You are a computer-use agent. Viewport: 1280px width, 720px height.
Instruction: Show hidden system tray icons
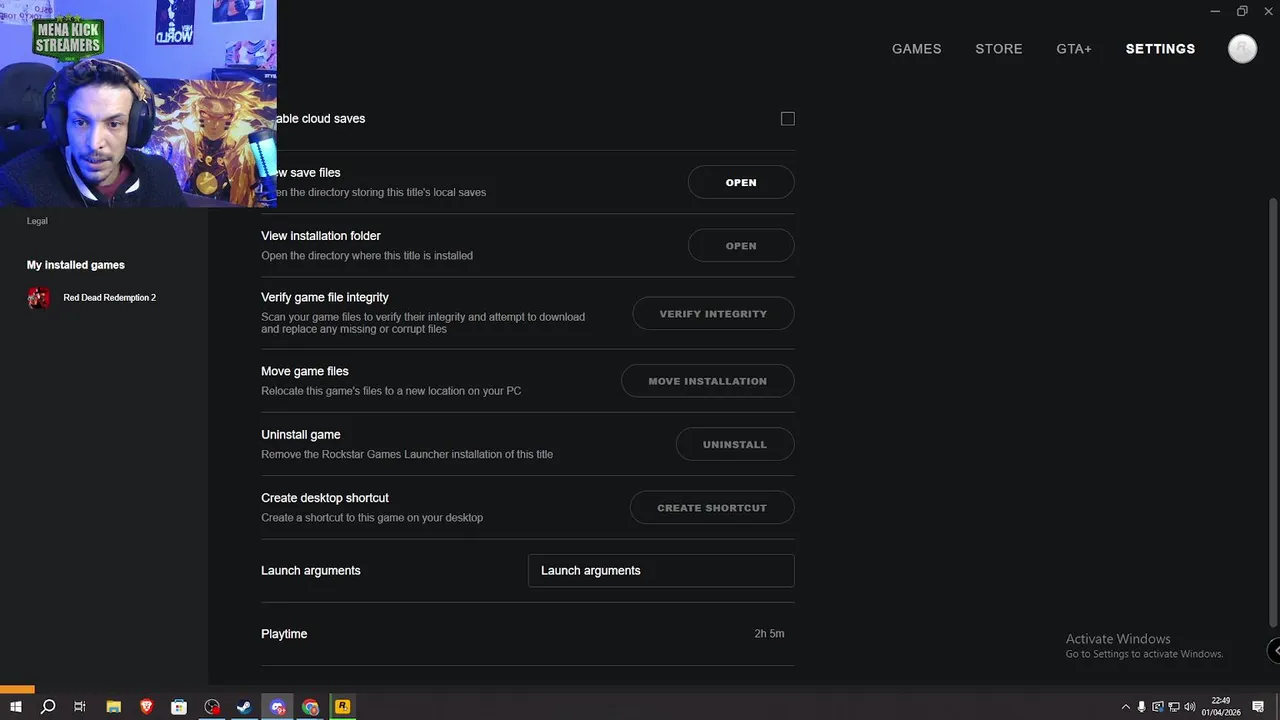click(1125, 707)
